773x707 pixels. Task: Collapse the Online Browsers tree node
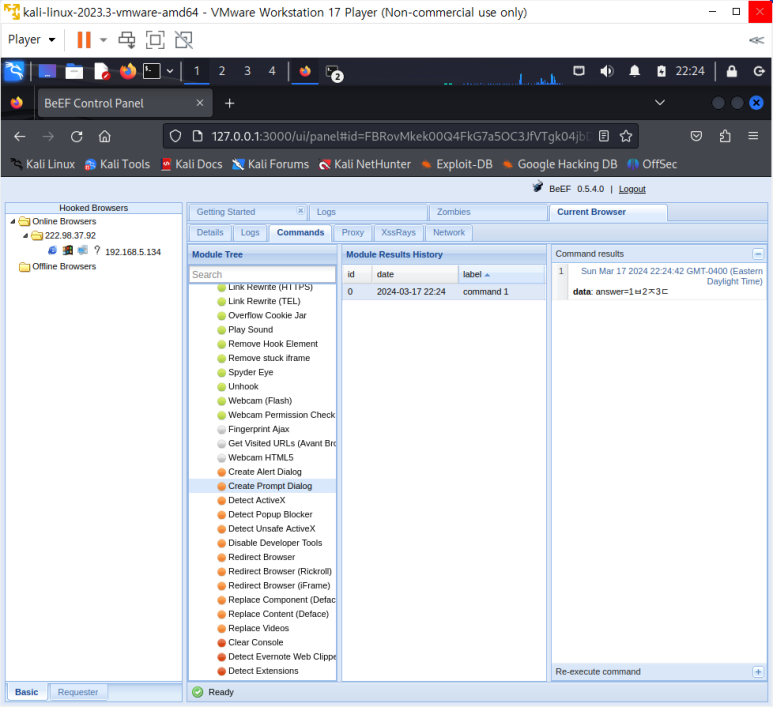coord(13,221)
